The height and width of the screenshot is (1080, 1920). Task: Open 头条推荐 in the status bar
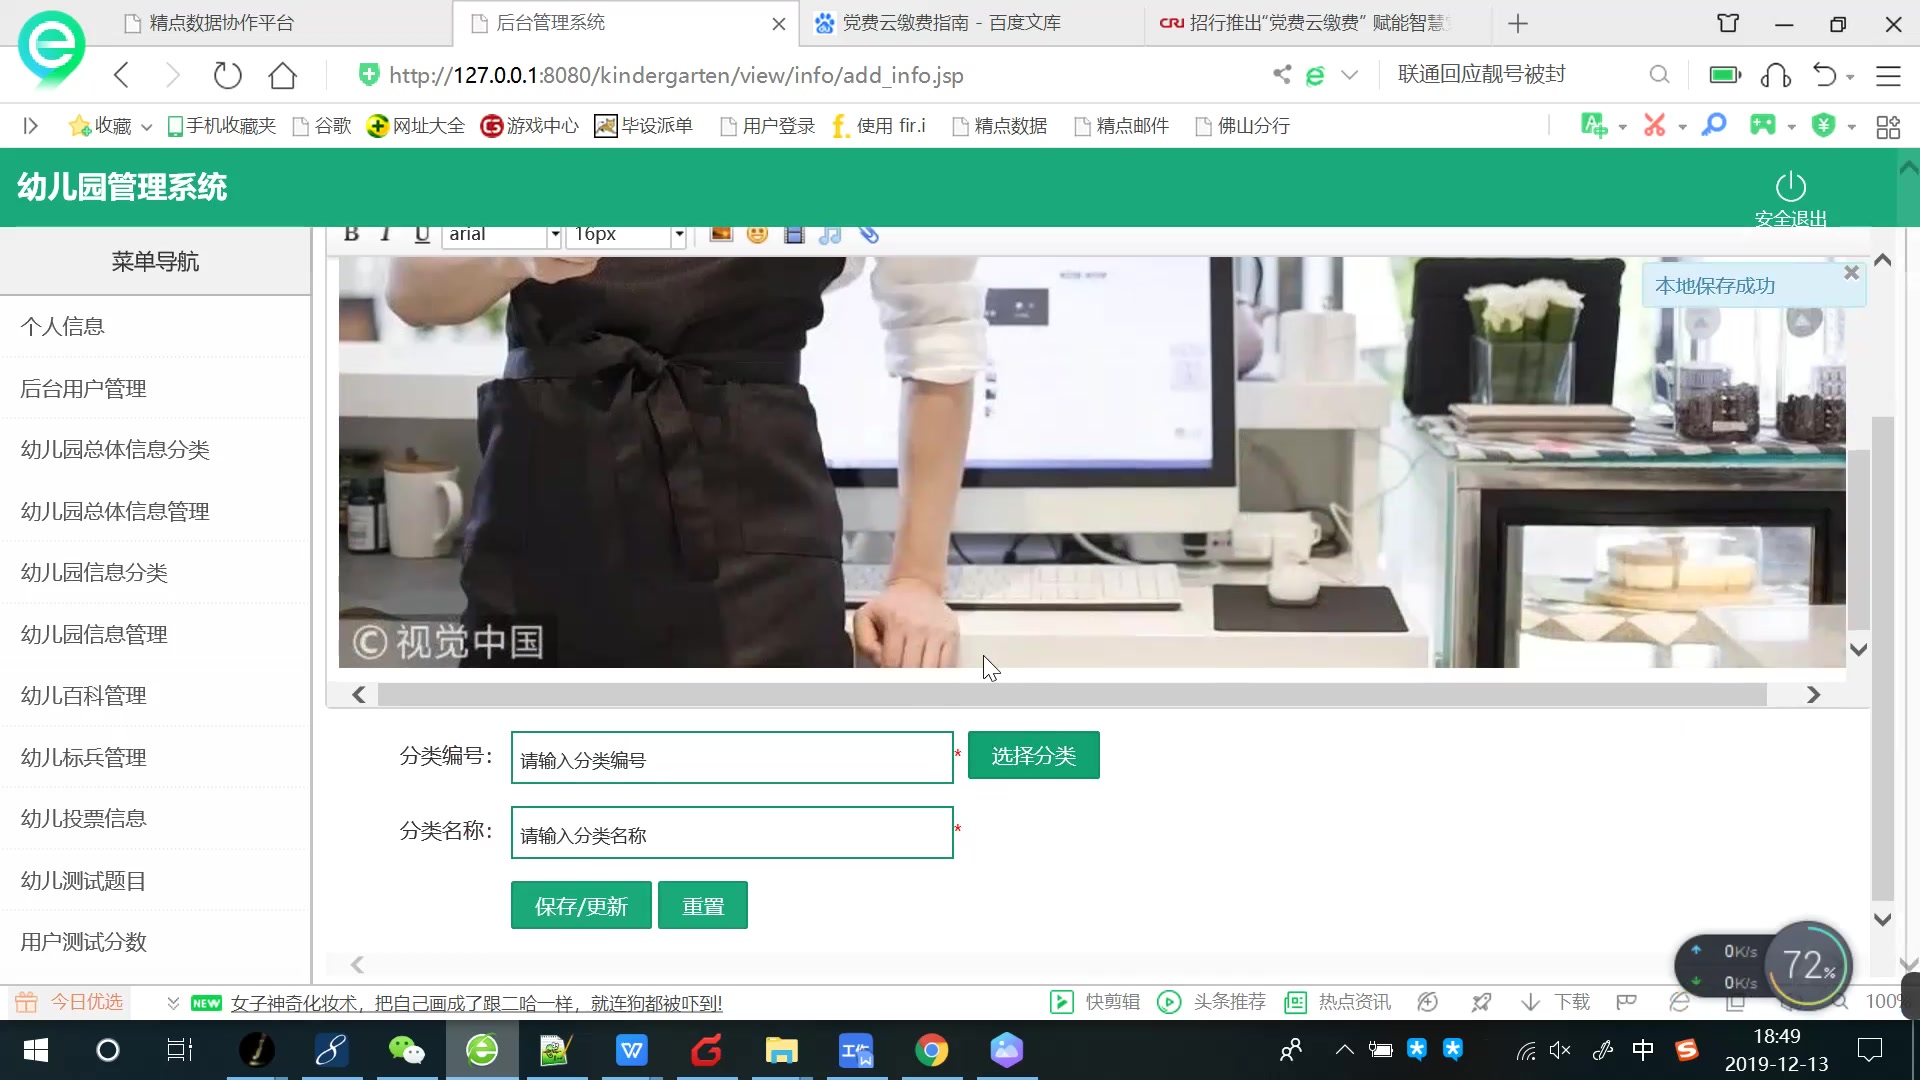click(x=1211, y=1001)
